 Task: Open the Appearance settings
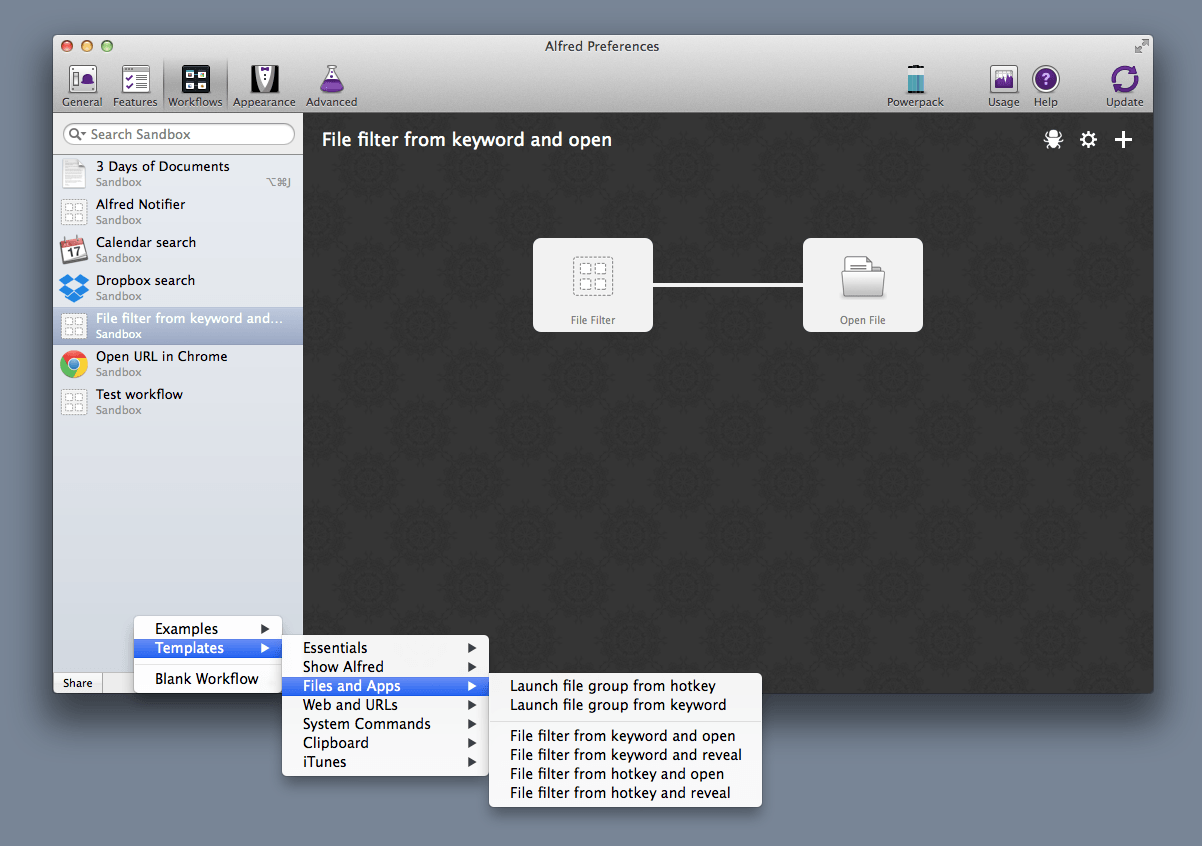coord(263,85)
